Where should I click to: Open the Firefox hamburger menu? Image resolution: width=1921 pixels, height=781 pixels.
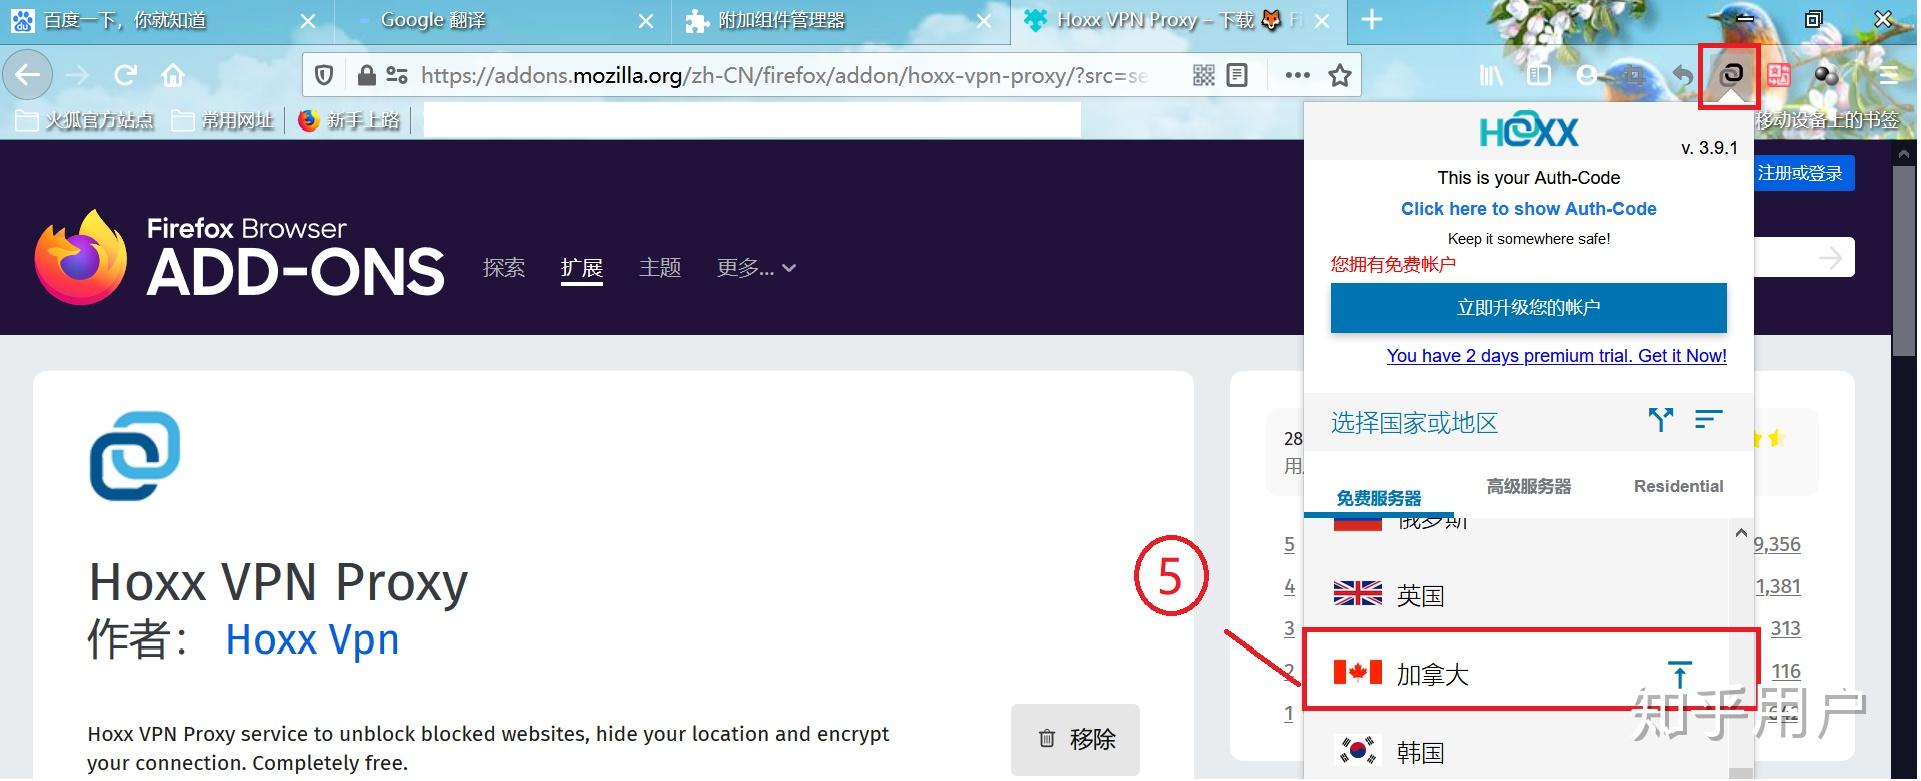coord(1888,75)
